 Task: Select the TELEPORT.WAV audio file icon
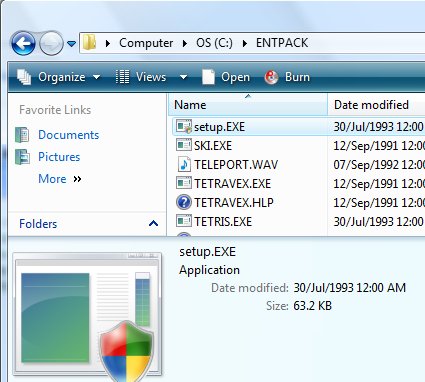pos(184,164)
